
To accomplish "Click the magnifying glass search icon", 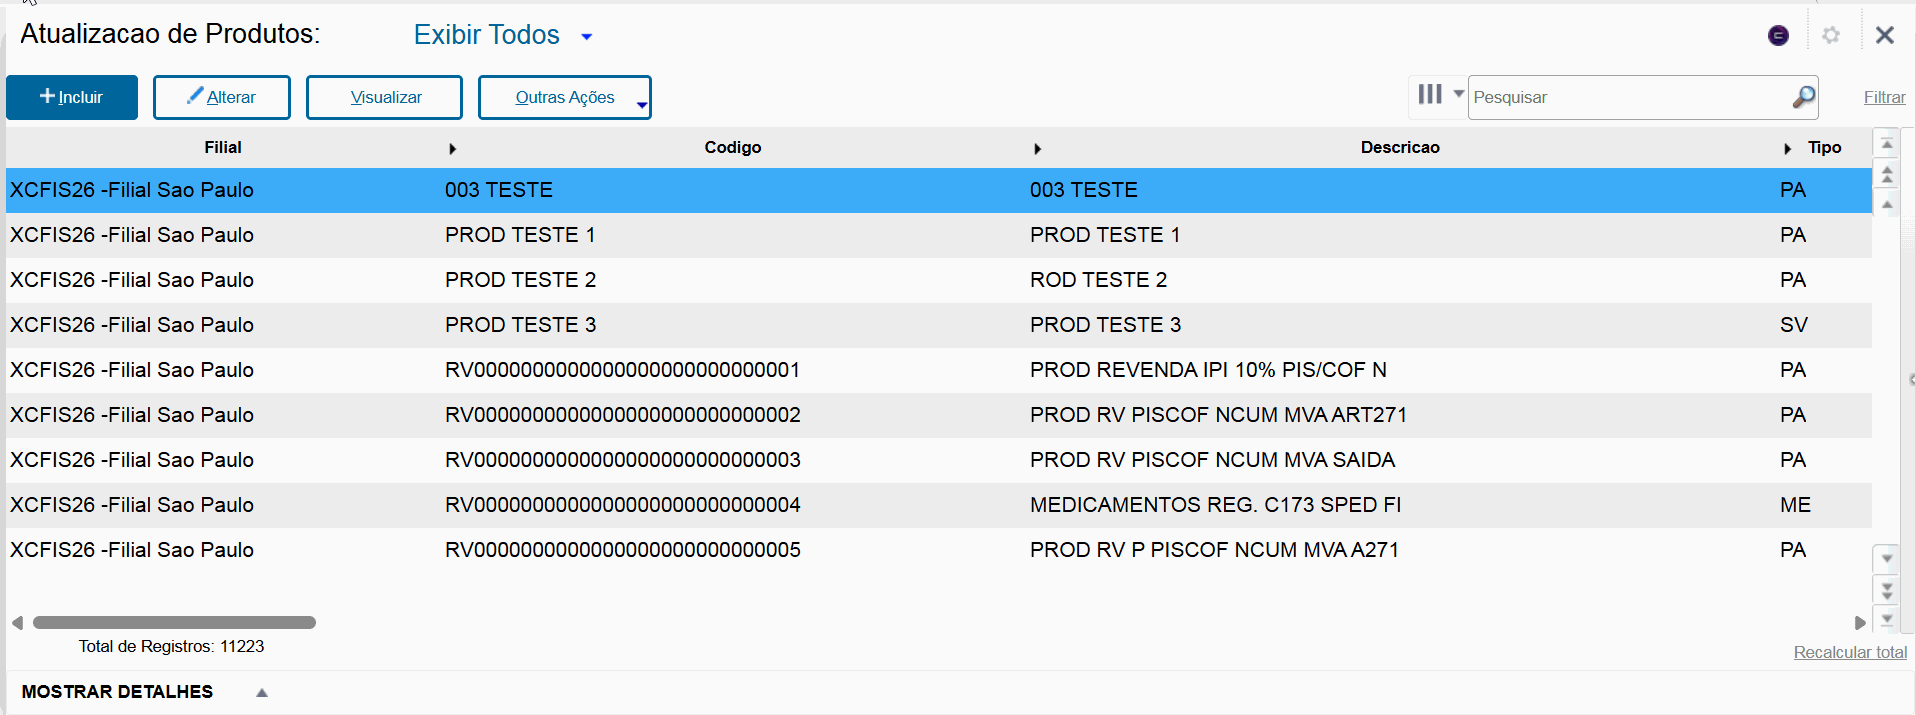I will click(1803, 97).
